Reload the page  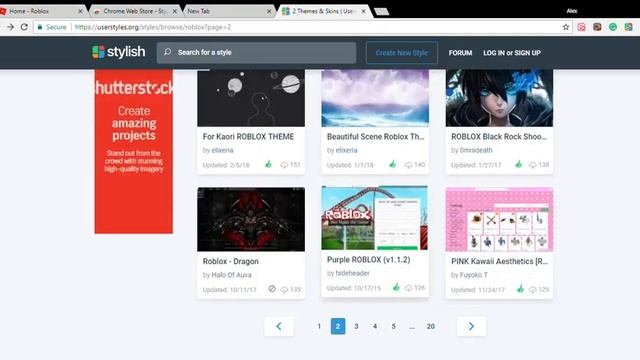[24, 27]
